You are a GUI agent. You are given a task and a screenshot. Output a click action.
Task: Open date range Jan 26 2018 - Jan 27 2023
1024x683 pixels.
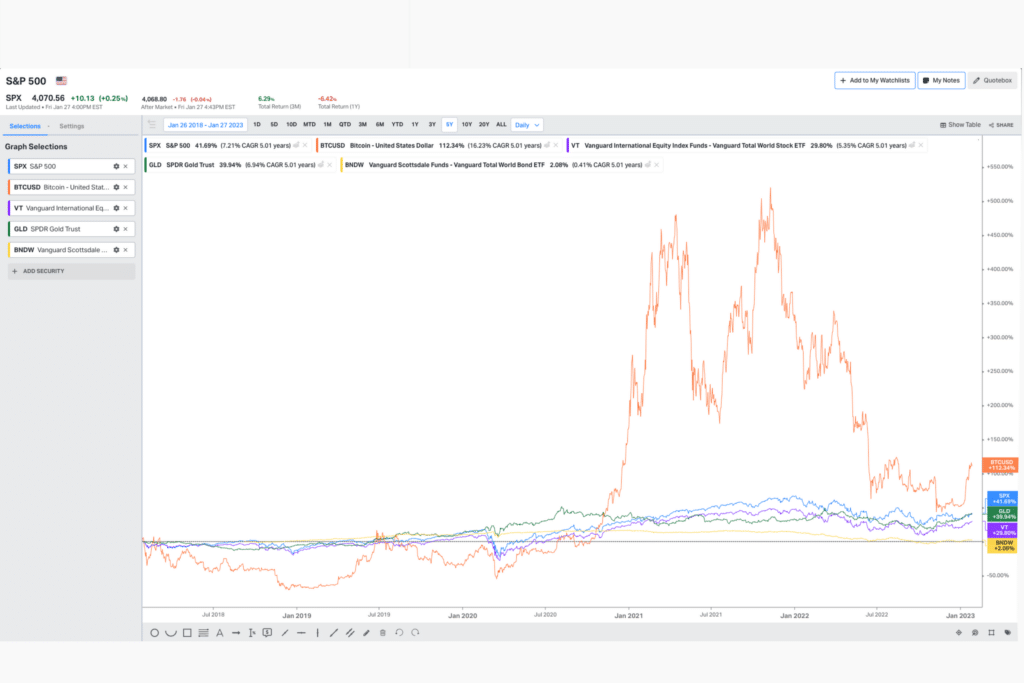coord(205,125)
